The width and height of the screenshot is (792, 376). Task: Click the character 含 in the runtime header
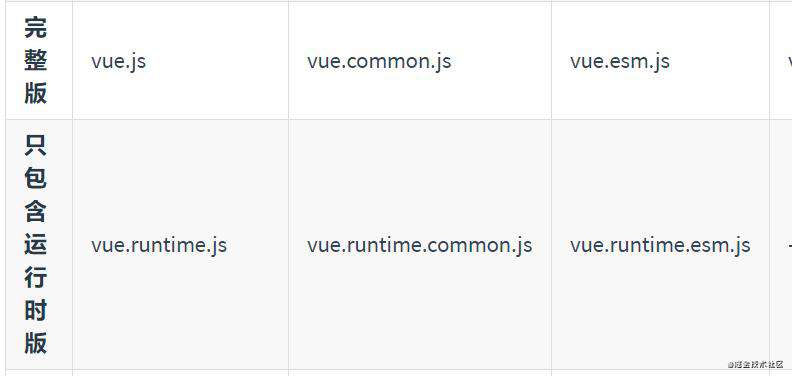pos(35,211)
